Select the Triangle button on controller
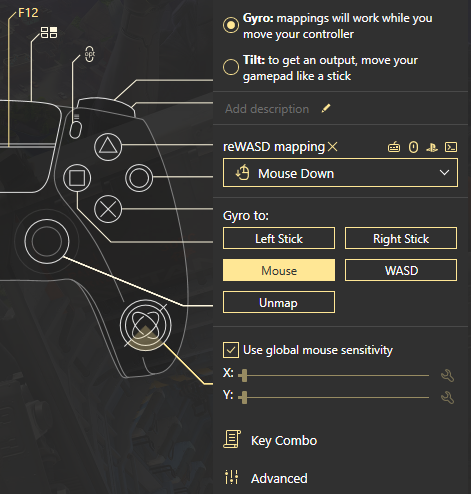 pyautogui.click(x=108, y=147)
